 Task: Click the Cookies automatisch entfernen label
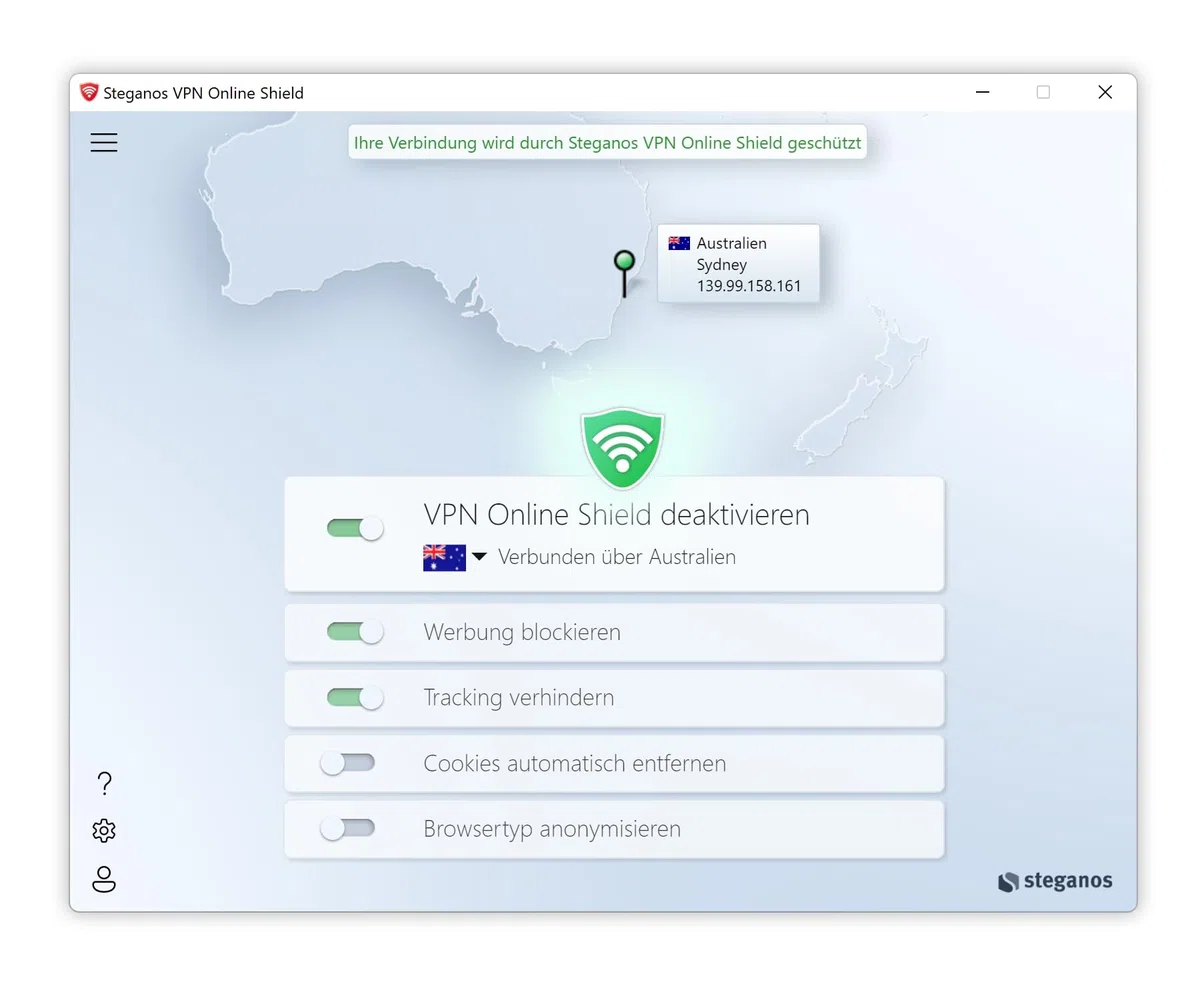(575, 763)
